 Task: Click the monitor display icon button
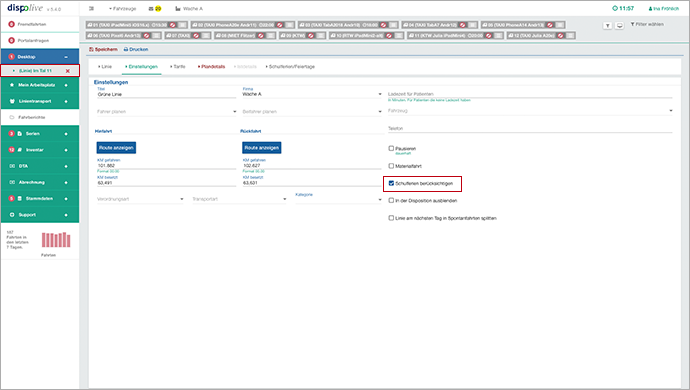point(620,26)
